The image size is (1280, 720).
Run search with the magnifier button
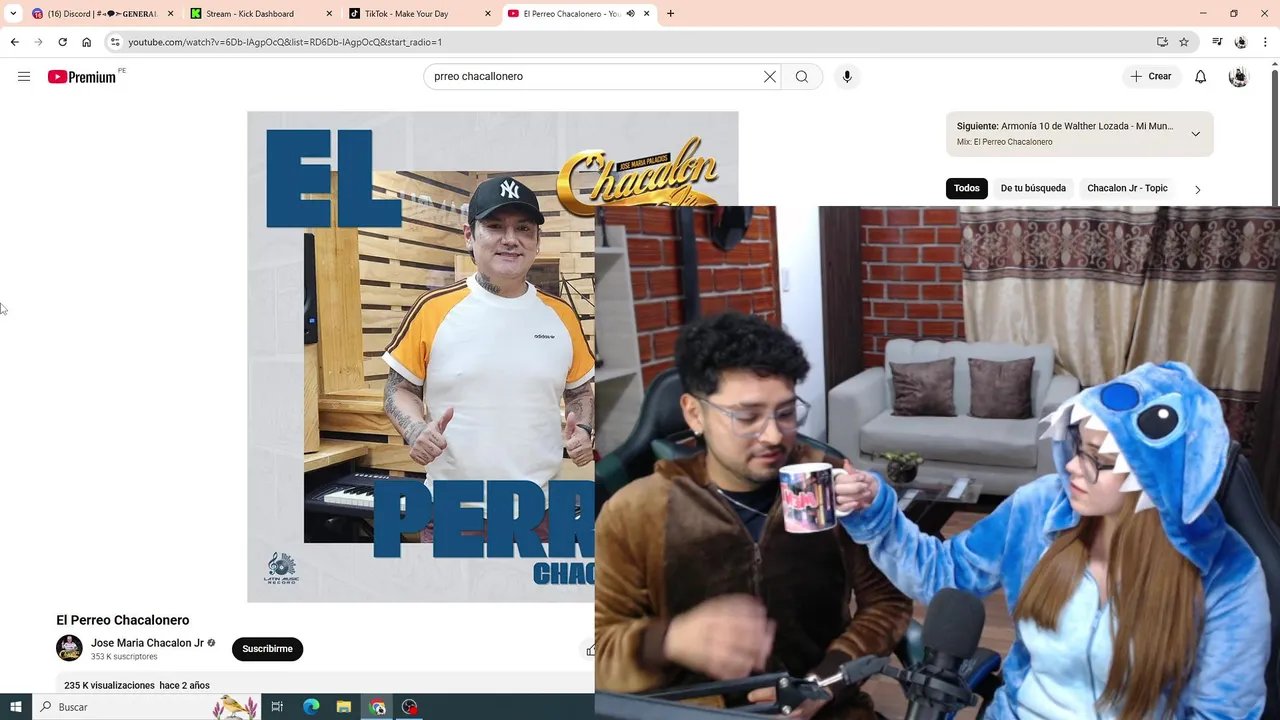[x=802, y=76]
